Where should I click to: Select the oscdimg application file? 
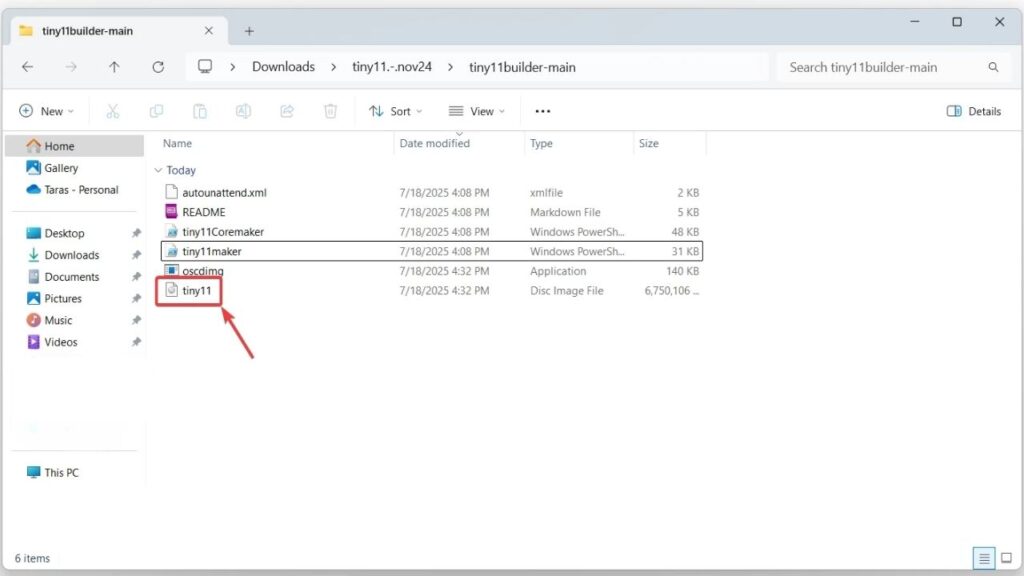[432, 271]
